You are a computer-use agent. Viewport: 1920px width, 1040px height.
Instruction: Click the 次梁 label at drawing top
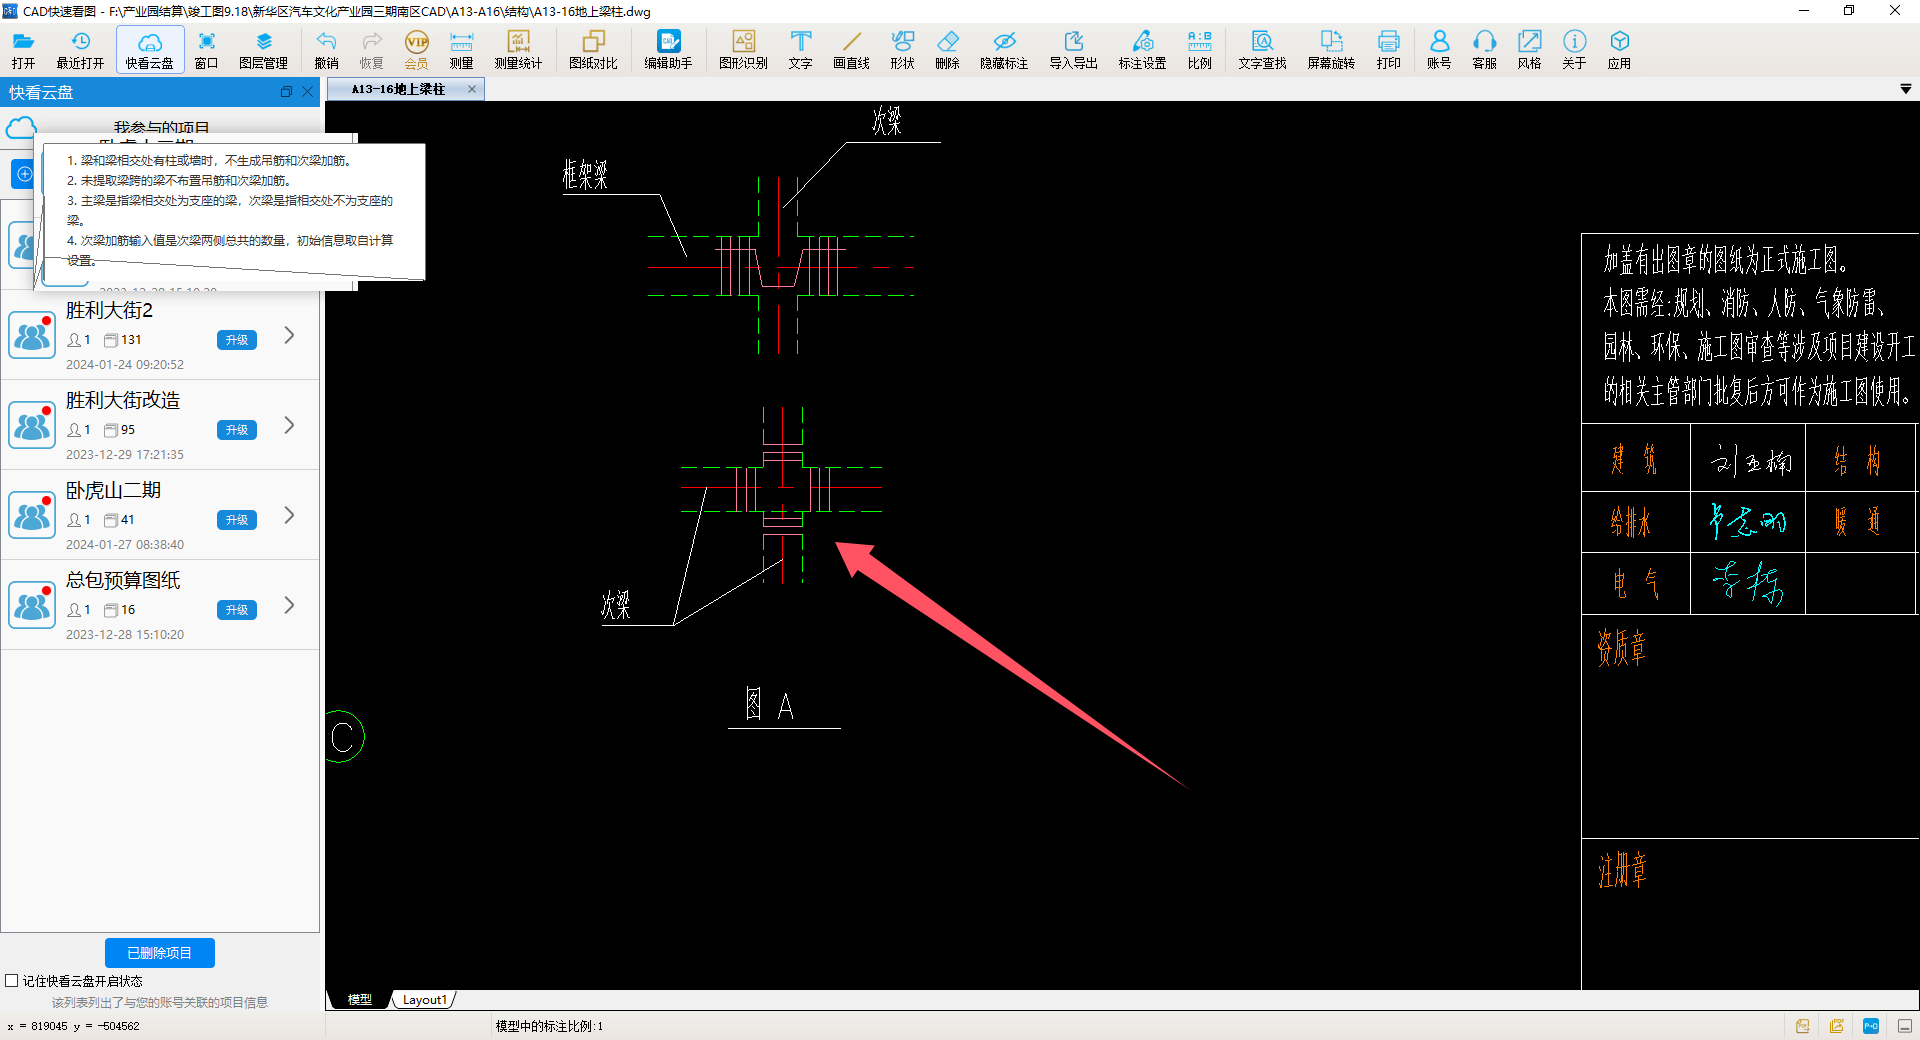click(x=887, y=121)
